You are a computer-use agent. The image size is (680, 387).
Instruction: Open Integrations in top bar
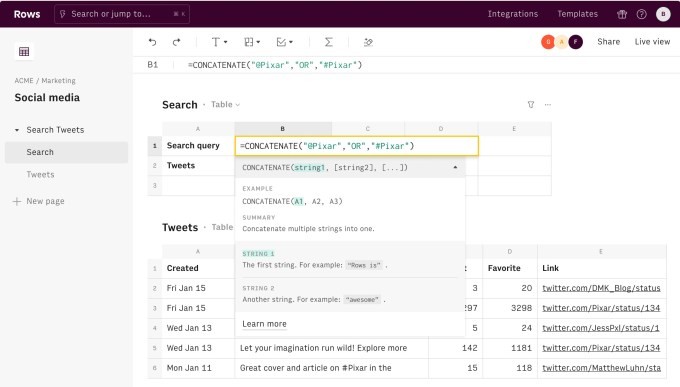coord(513,14)
